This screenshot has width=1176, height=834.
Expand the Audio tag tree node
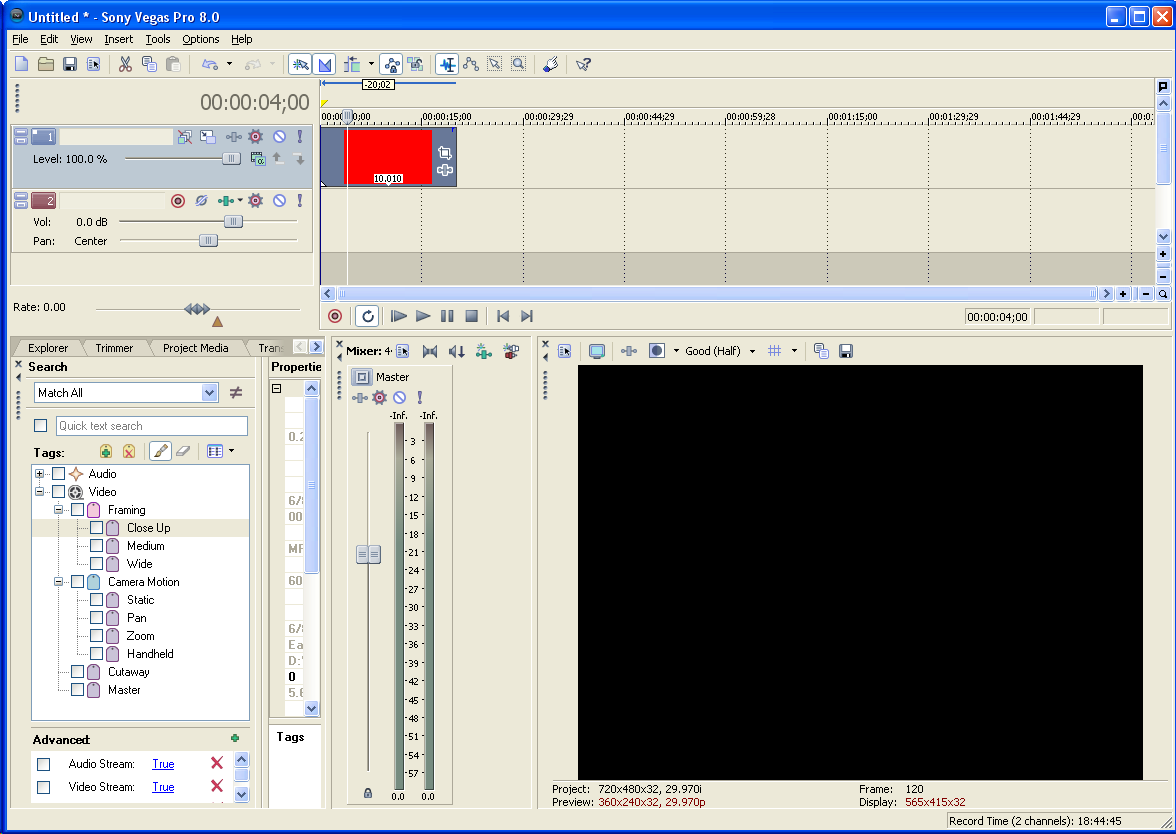click(39, 474)
